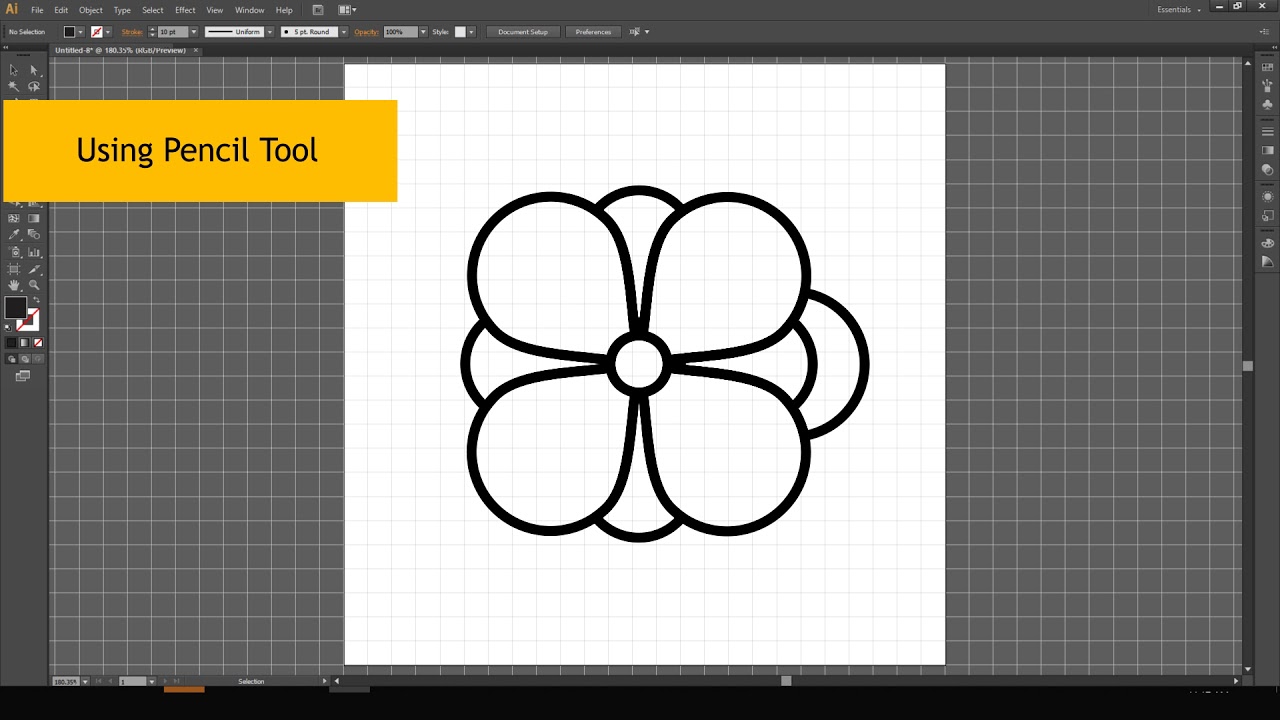The height and width of the screenshot is (720, 1280).
Task: Select the Lasso tool
Action: [x=34, y=87]
